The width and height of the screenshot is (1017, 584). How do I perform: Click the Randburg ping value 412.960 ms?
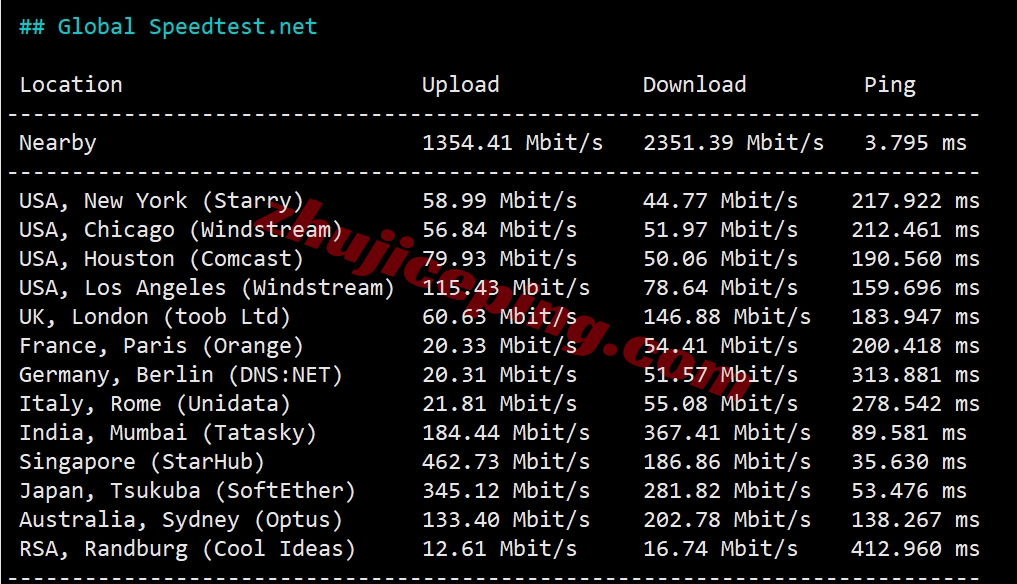(x=915, y=549)
